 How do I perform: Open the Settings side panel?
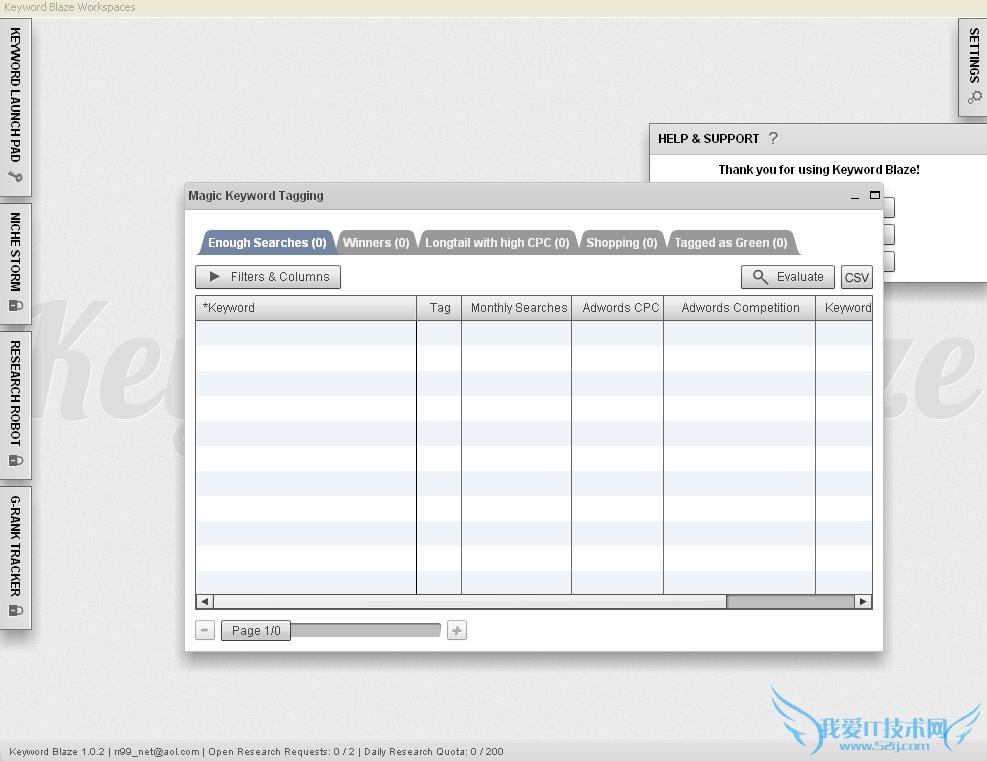(973, 67)
